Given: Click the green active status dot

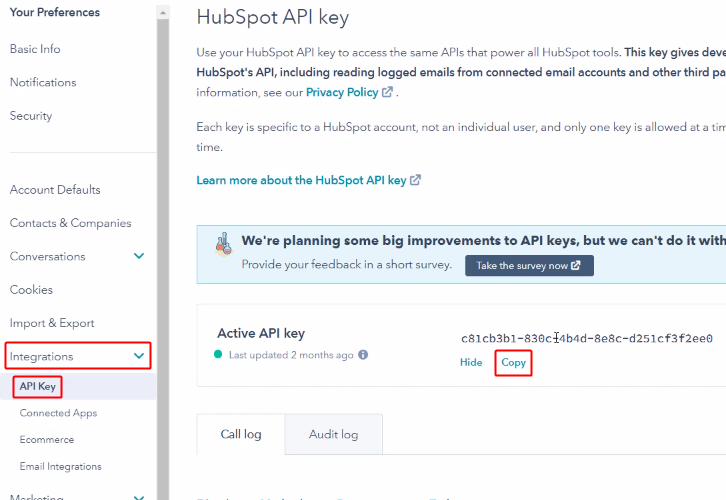Looking at the screenshot, I should 219,355.
